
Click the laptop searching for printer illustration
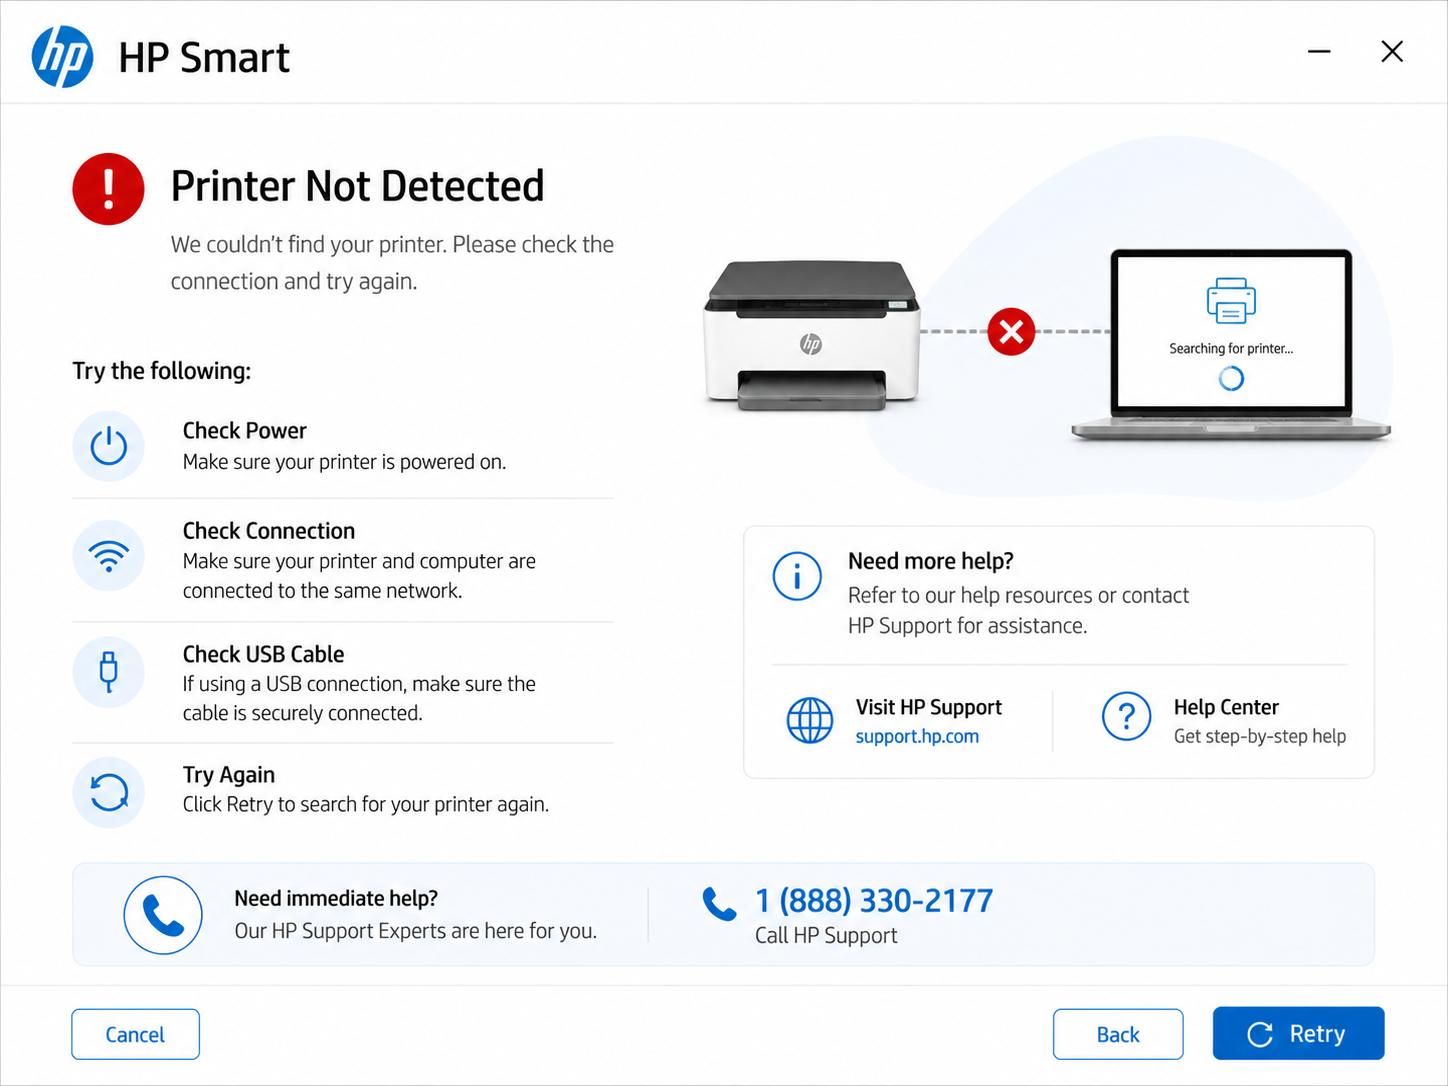(x=1231, y=345)
